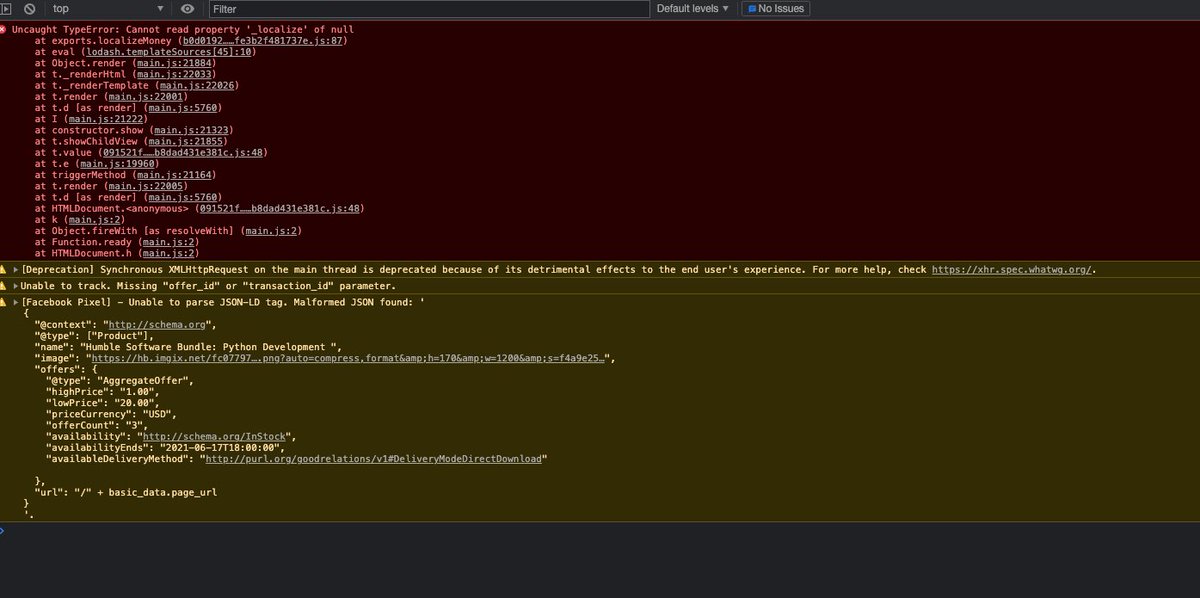Select the 'Uncaught TypeError' error message text
1200x598 pixels.
pos(183,29)
